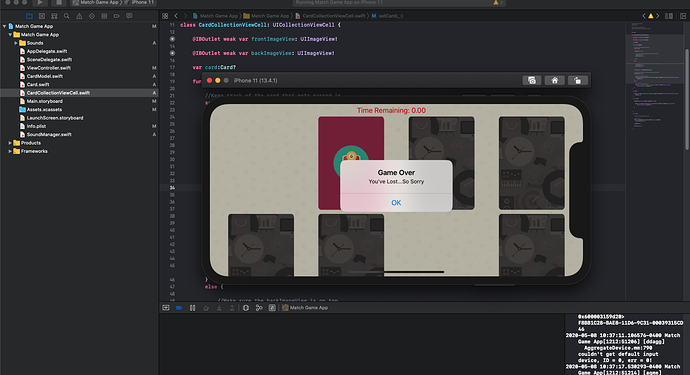Collapse the Match Game App project root

(x=4, y=26)
